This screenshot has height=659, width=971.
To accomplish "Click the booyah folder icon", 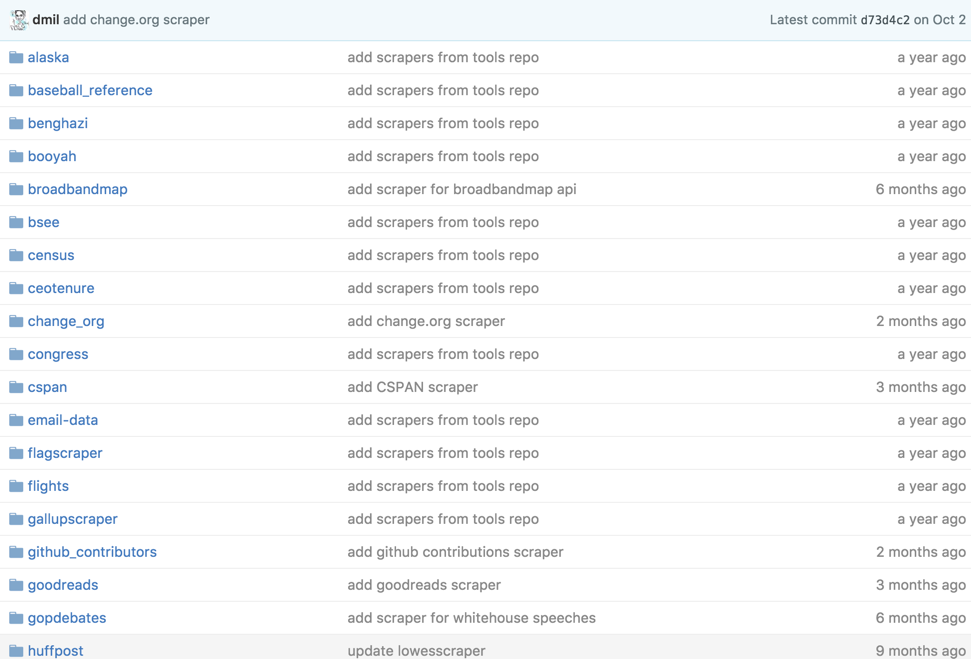I will pos(16,156).
